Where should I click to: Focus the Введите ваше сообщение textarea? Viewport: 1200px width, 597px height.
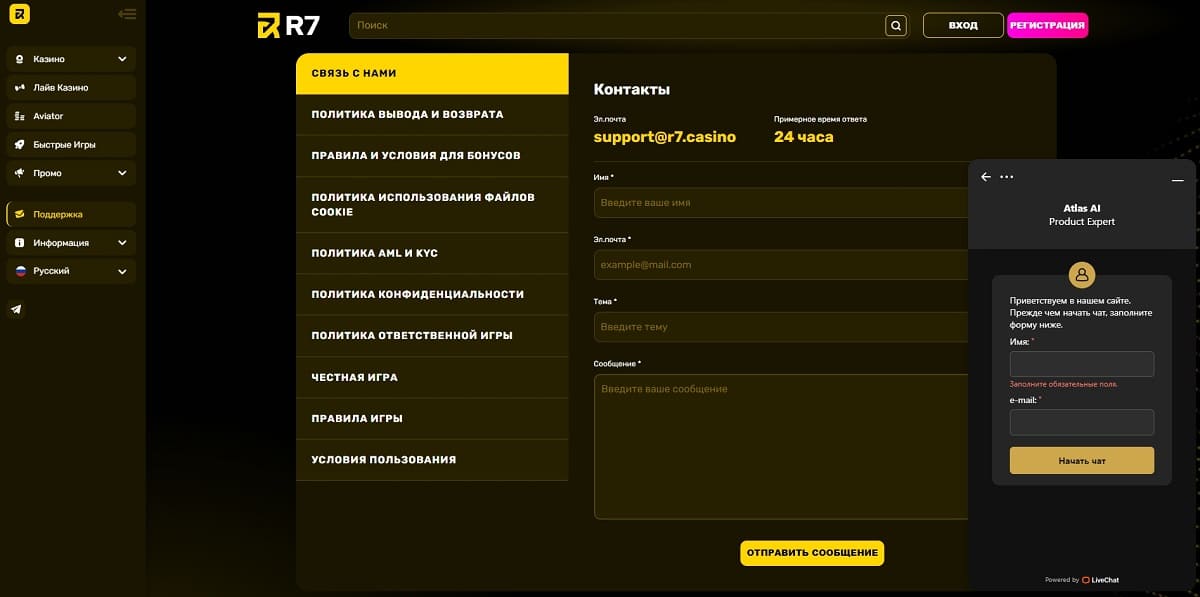781,447
